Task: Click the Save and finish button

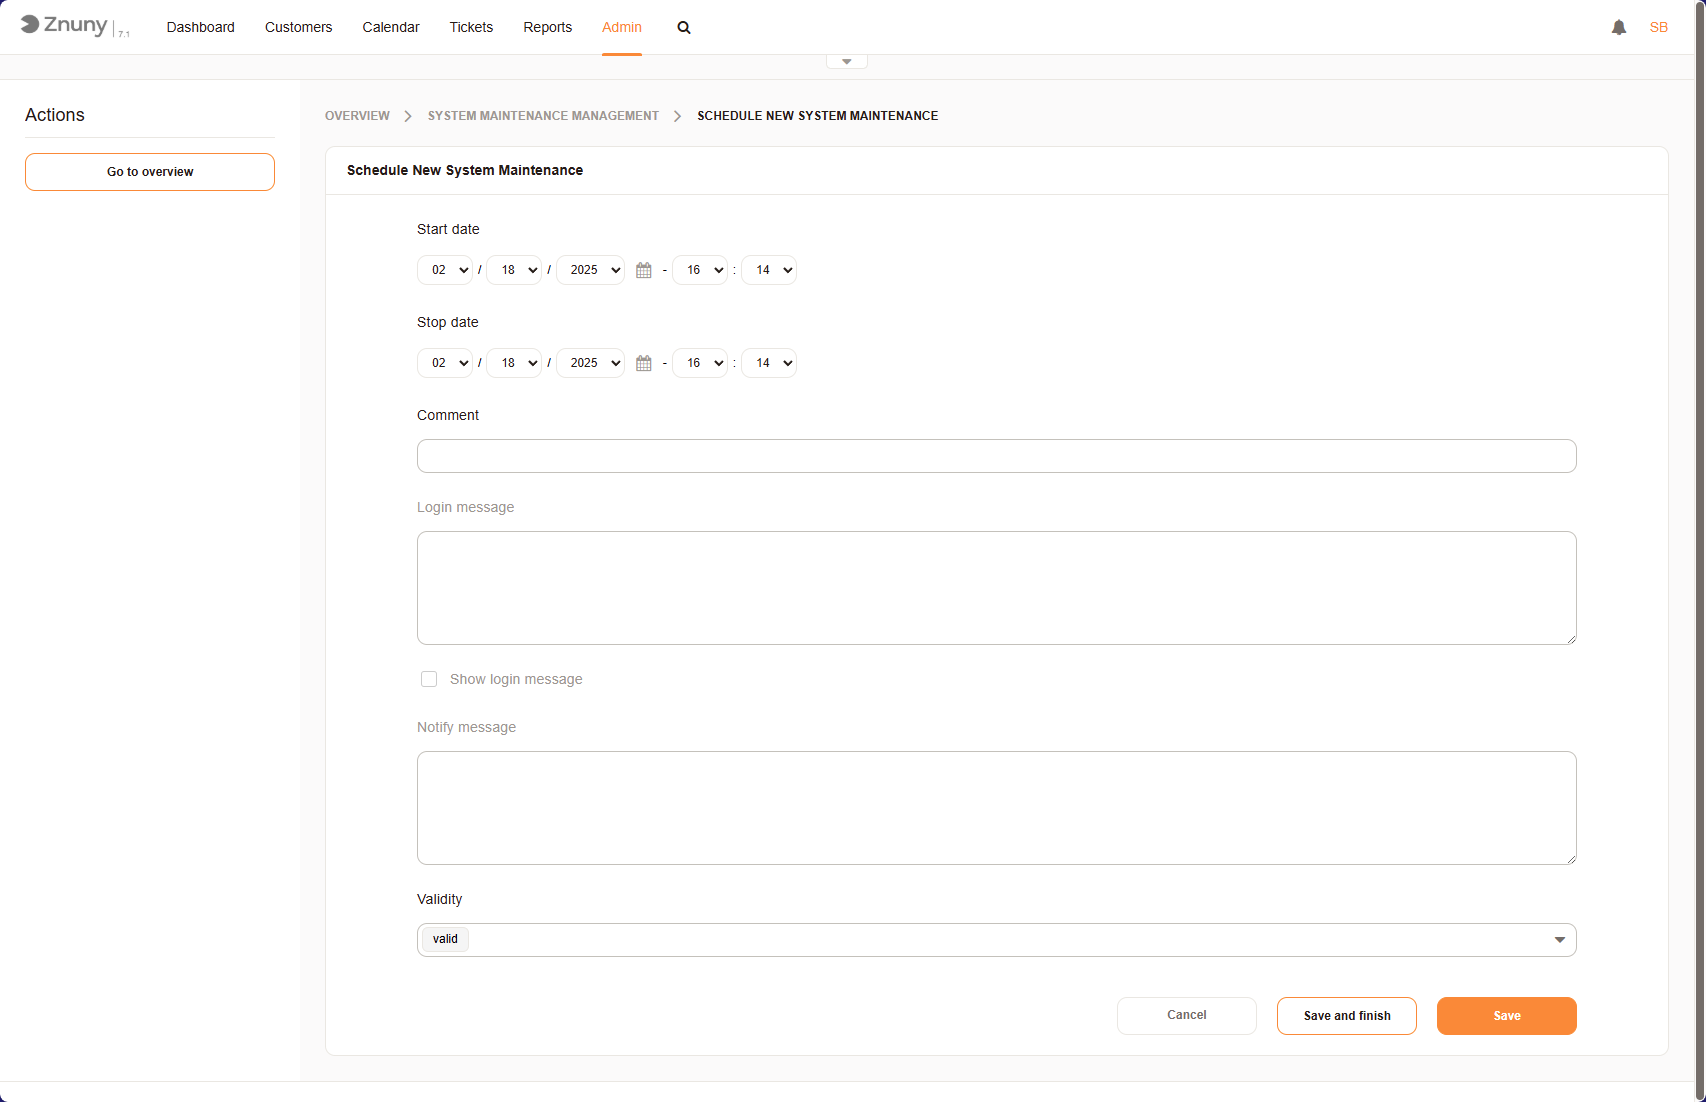Action: click(1346, 1016)
